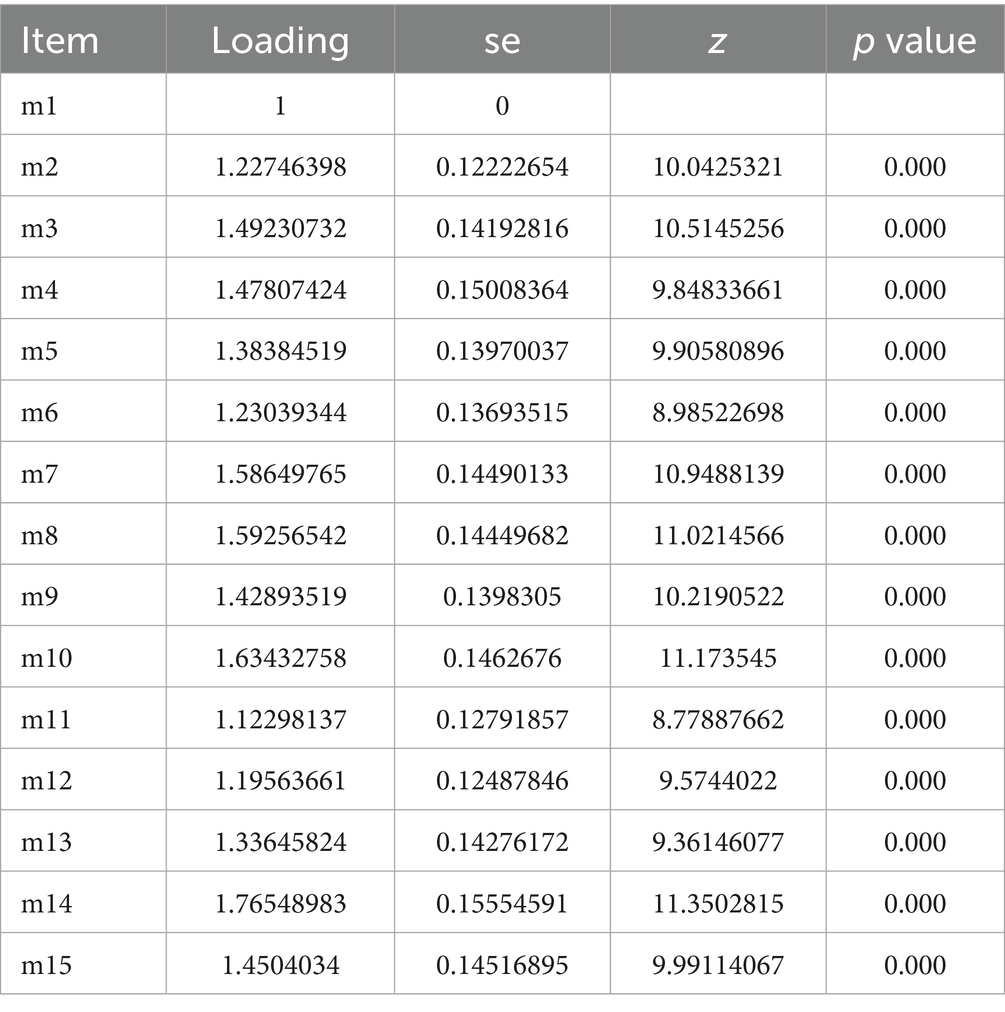Select the p value cell for m9
Screen dimensions: 1005x1012
[914, 597]
